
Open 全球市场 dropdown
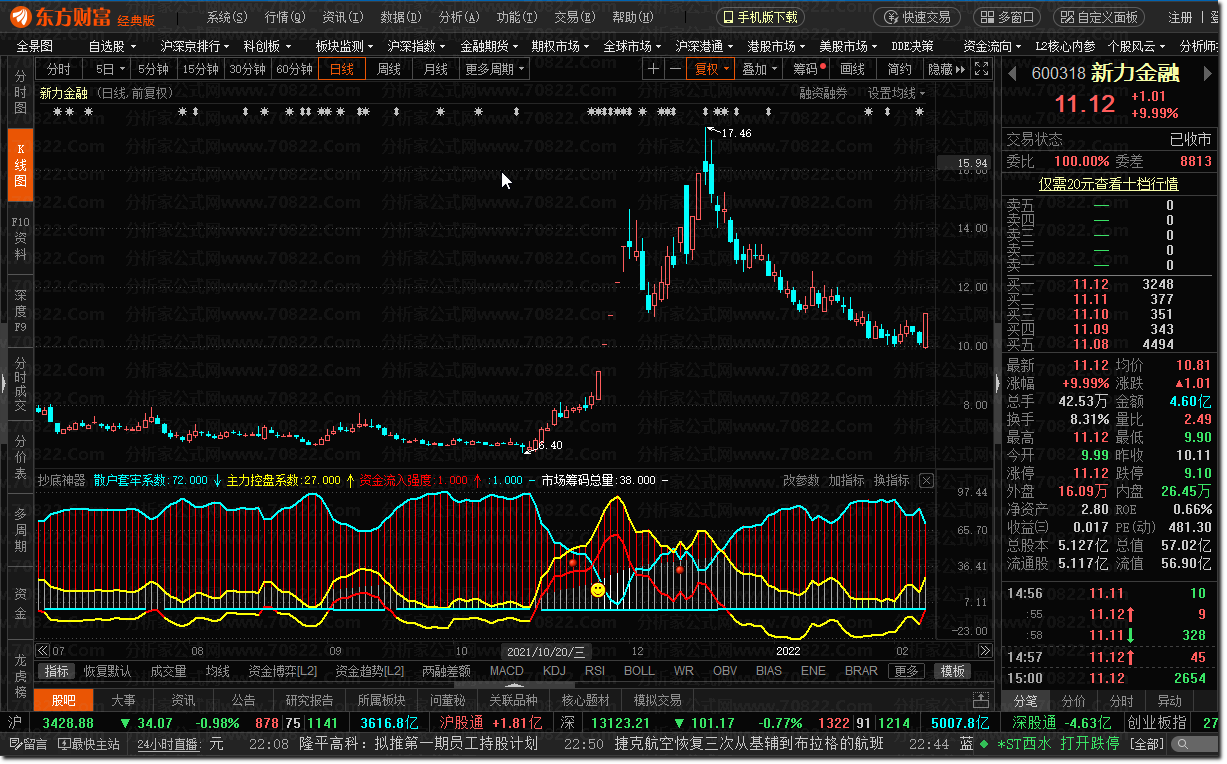pyautogui.click(x=632, y=46)
